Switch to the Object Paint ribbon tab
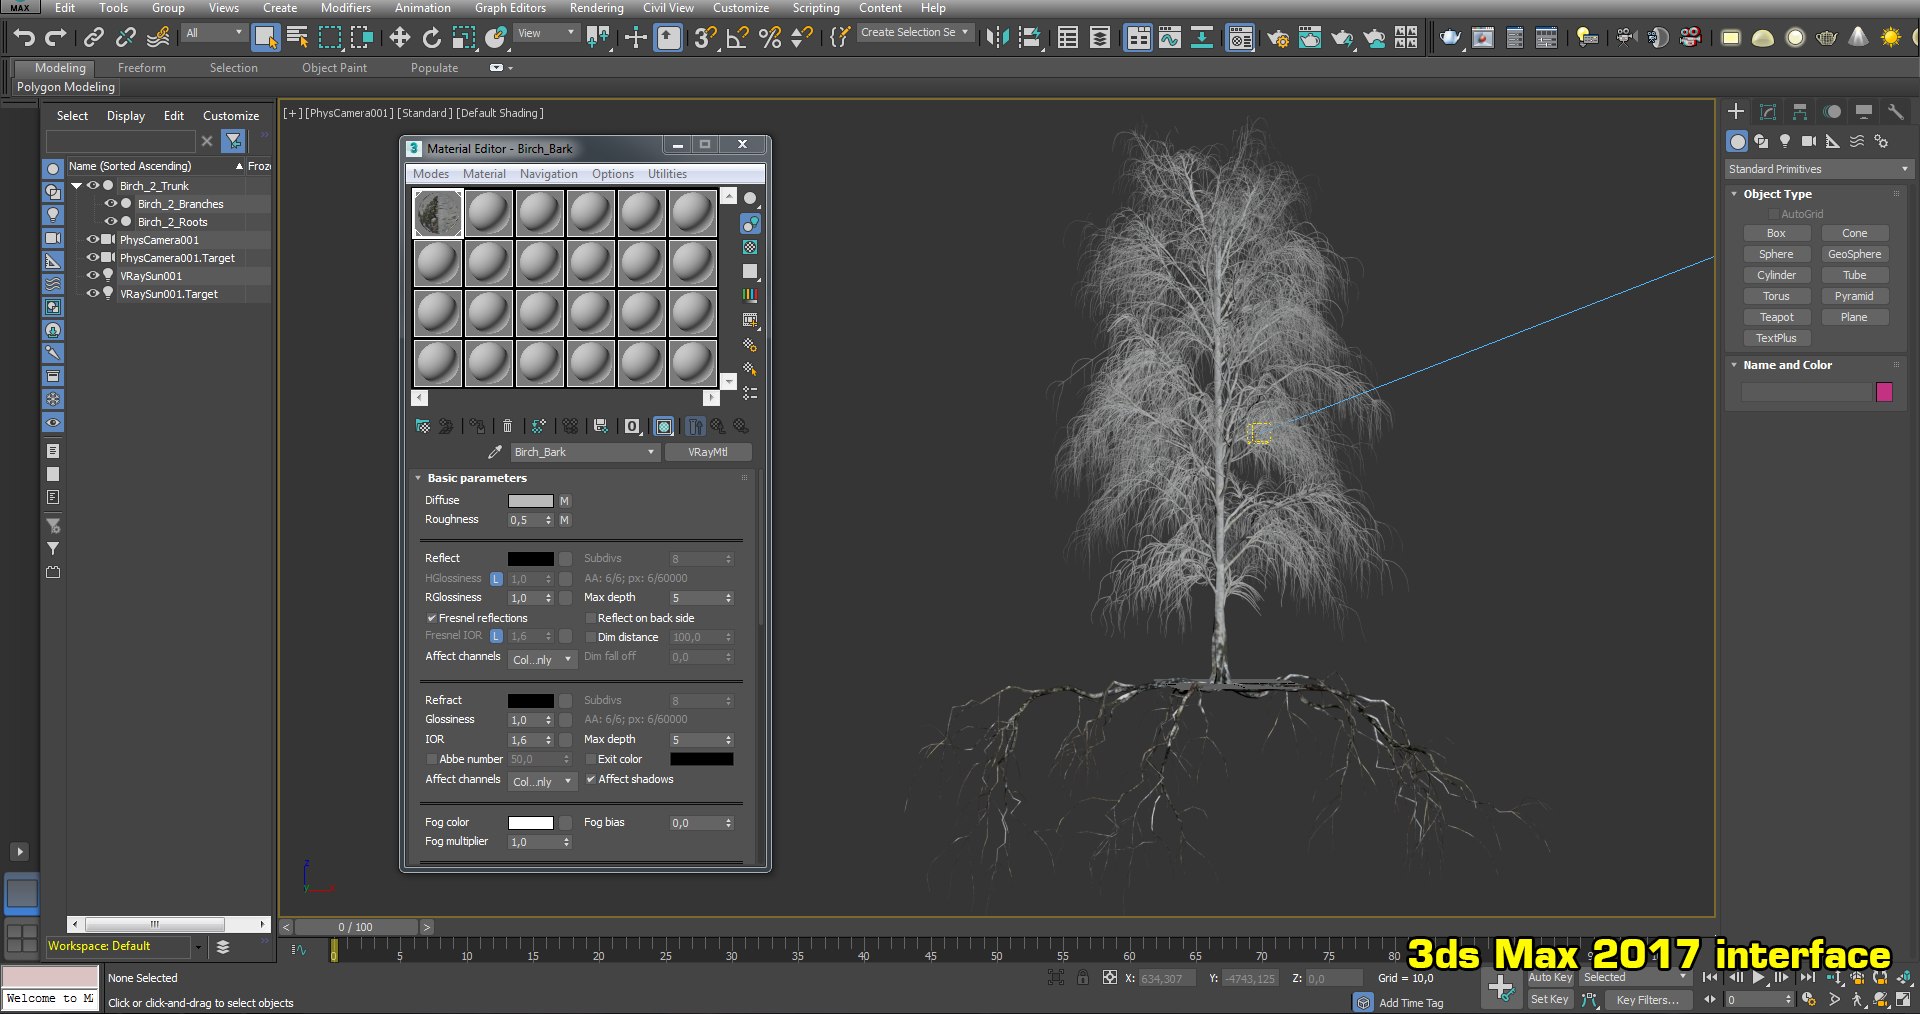This screenshot has height=1014, width=1920. tap(334, 68)
